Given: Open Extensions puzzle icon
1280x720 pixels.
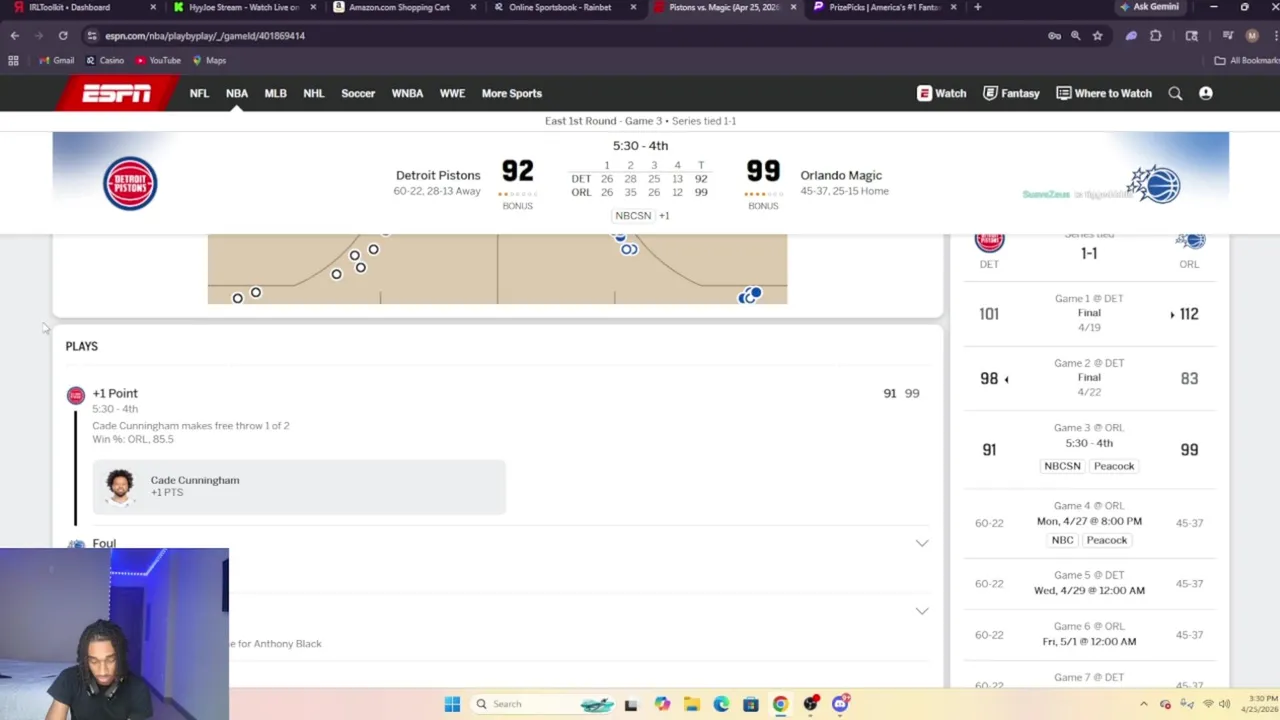Looking at the screenshot, I should [1156, 36].
